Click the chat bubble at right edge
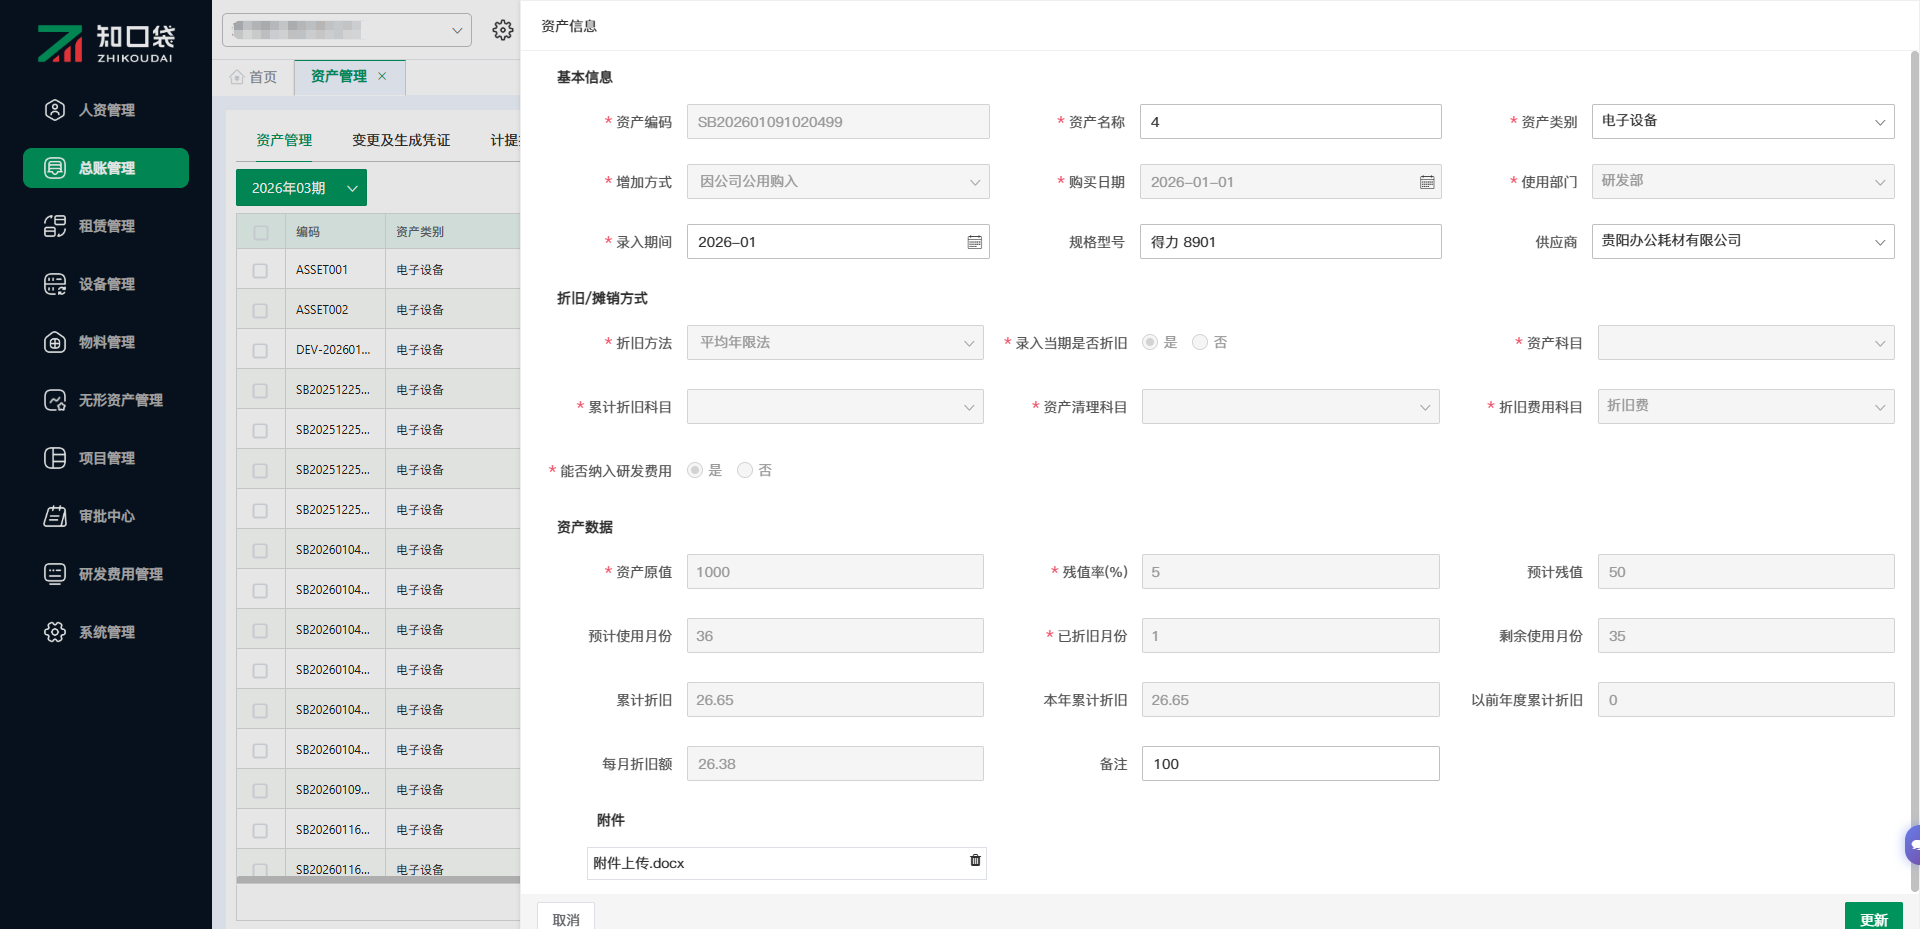The width and height of the screenshot is (1920, 929). (1912, 845)
